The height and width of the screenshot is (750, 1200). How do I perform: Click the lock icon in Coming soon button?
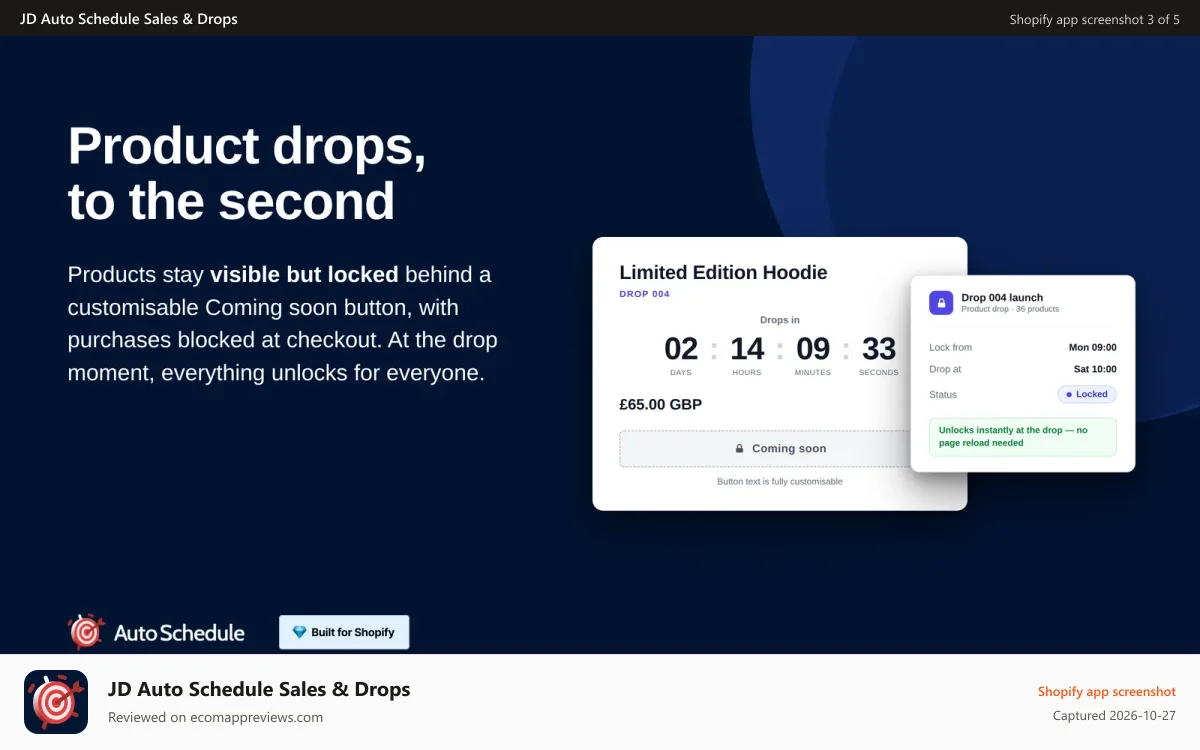(x=740, y=449)
